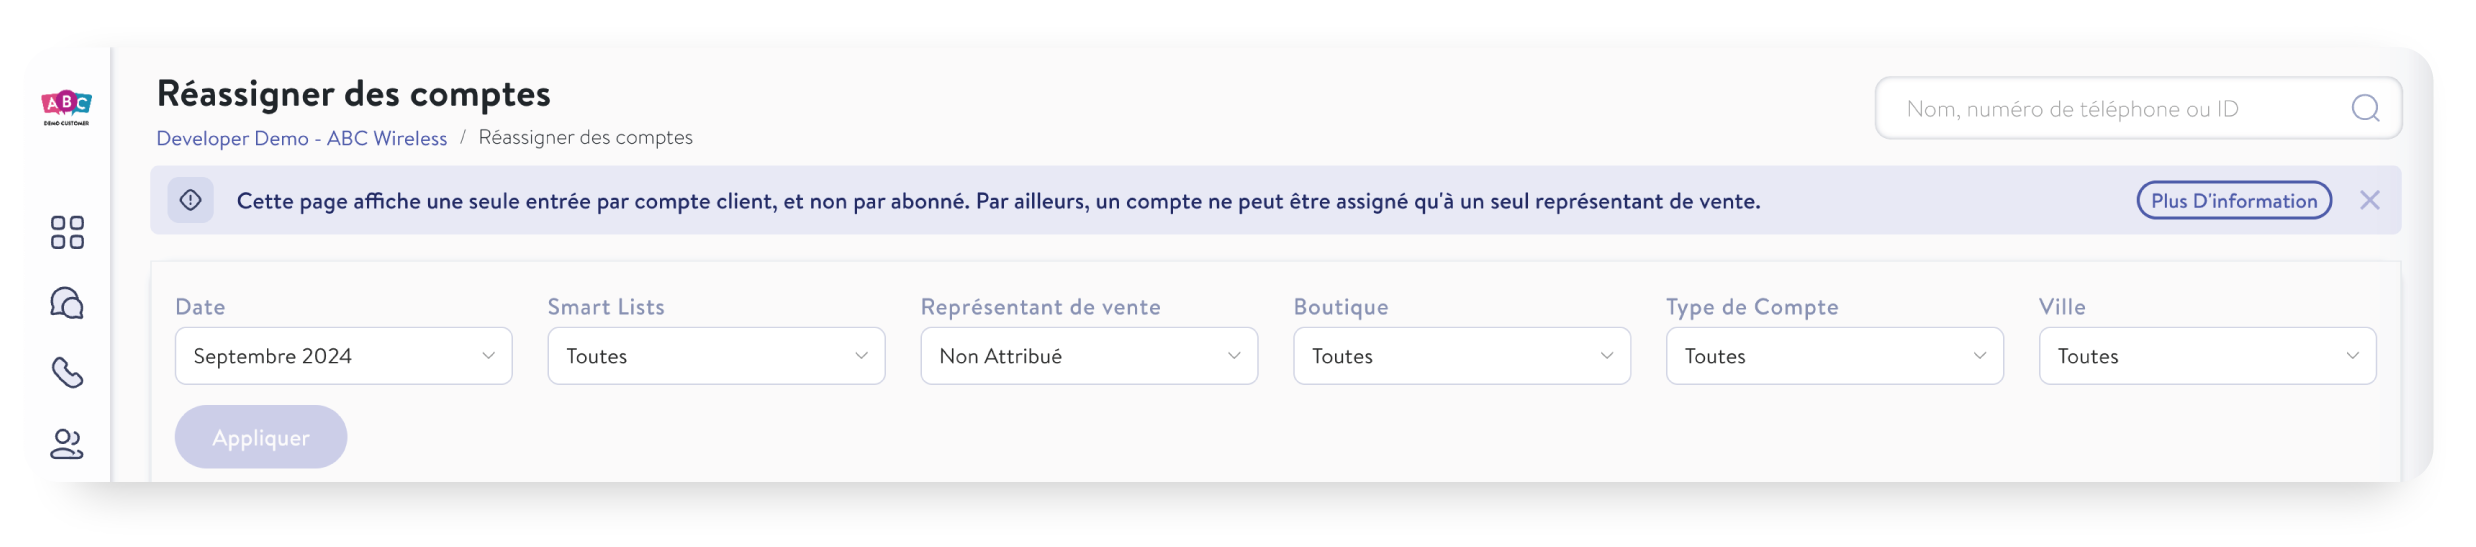Open the dashboard grid icon in sidebar
The image size is (2476, 547).
click(x=67, y=233)
